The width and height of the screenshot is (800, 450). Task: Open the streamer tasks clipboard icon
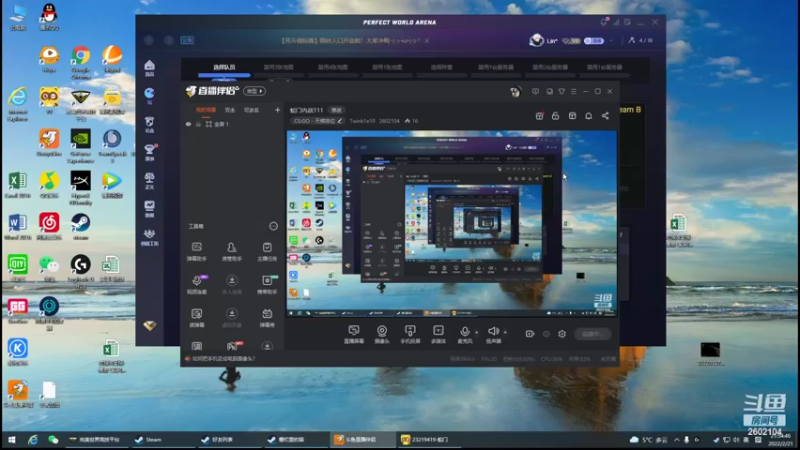(x=267, y=247)
